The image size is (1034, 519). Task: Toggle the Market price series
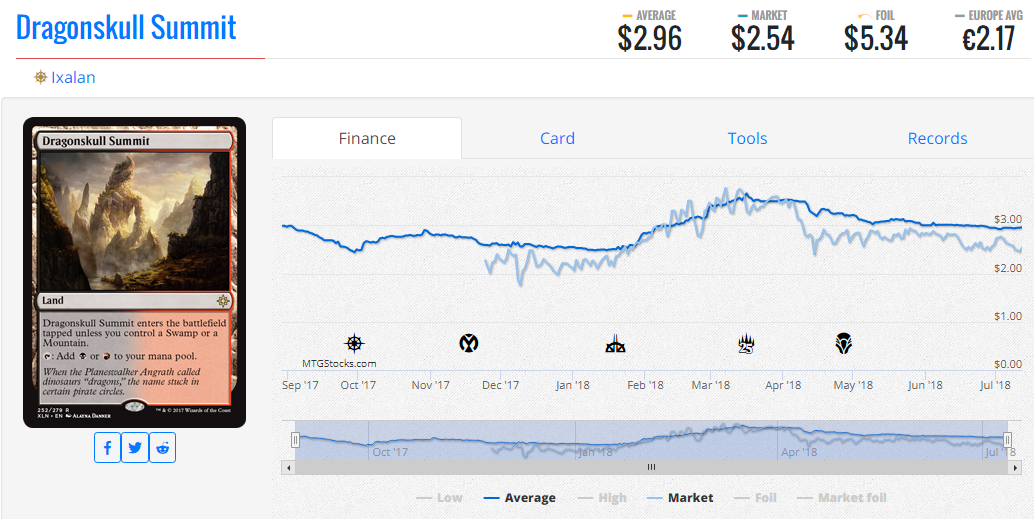(680, 498)
